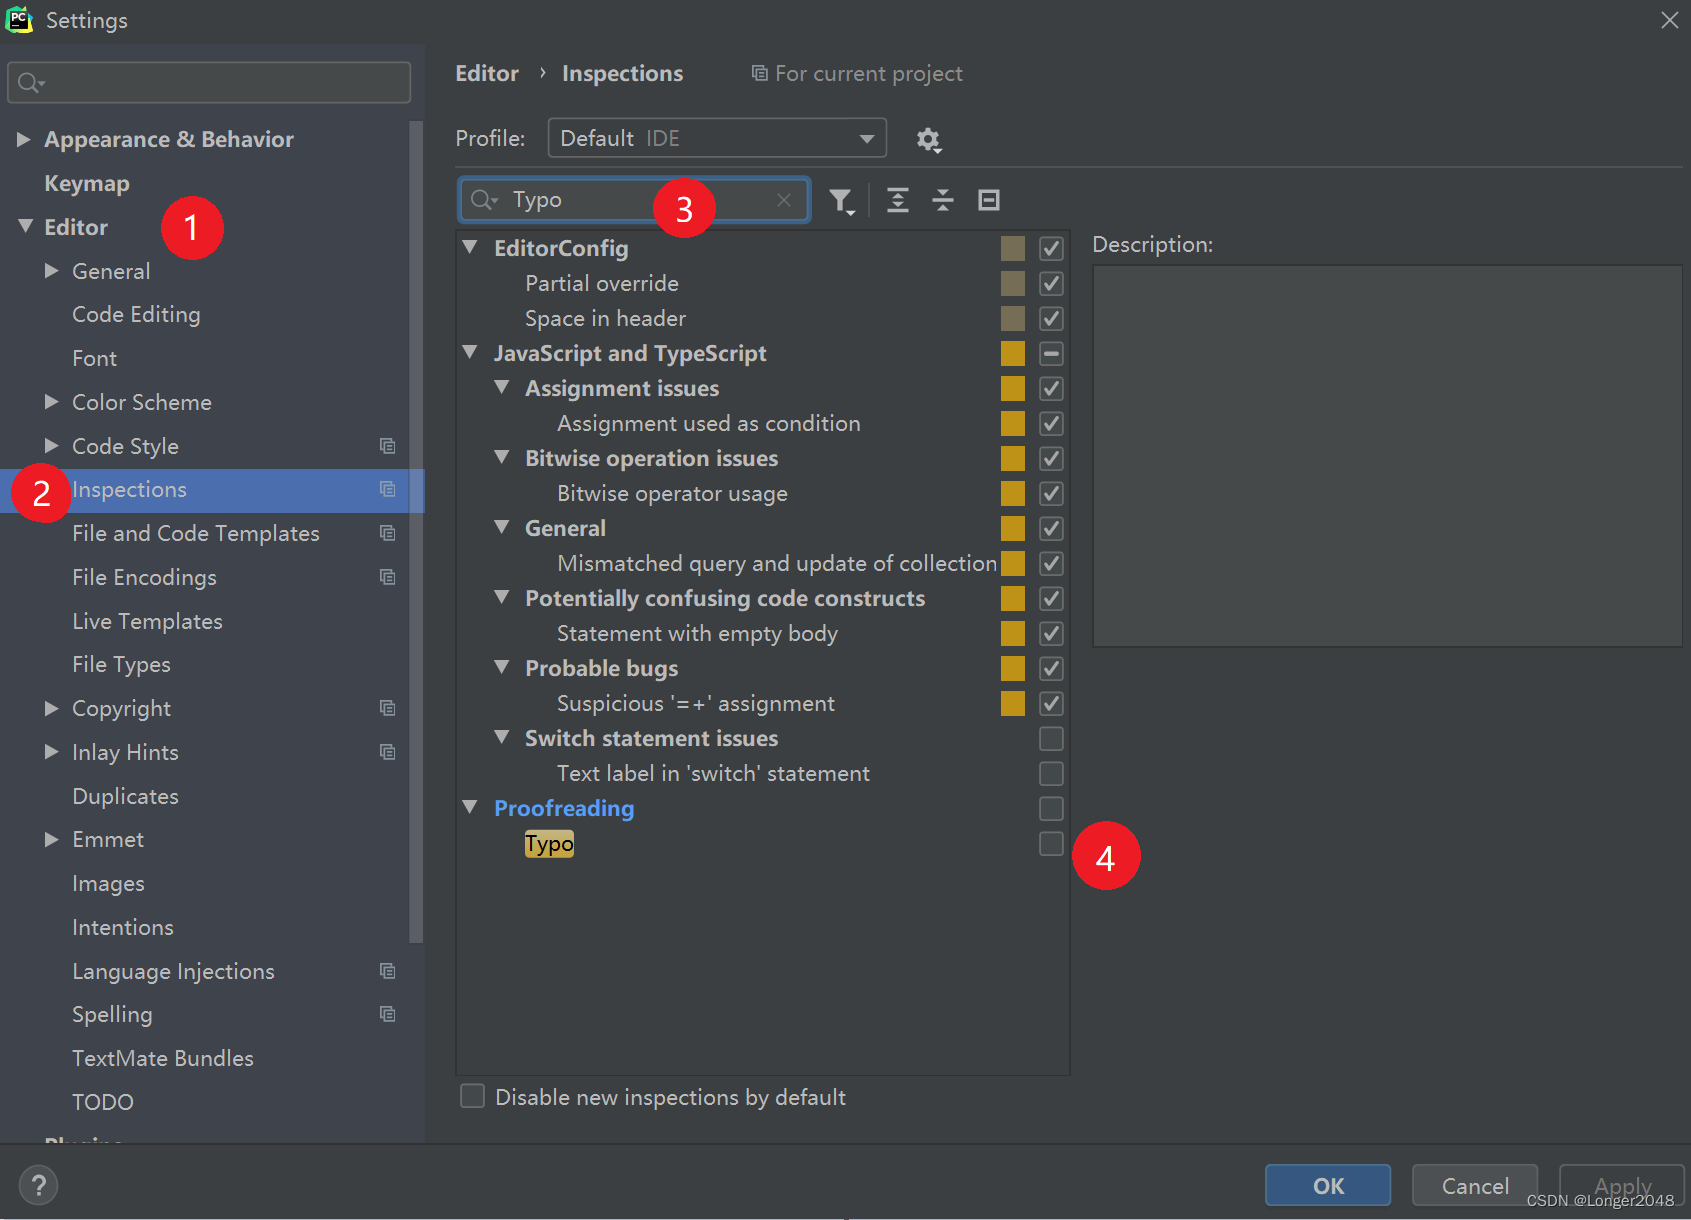The image size is (1691, 1220).
Task: Open the inspections filter funnel
Action: tap(842, 201)
